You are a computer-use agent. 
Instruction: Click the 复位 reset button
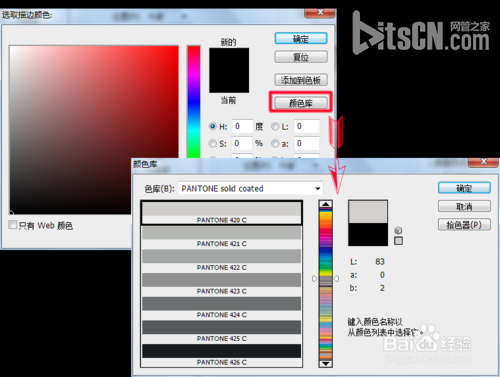pos(301,57)
